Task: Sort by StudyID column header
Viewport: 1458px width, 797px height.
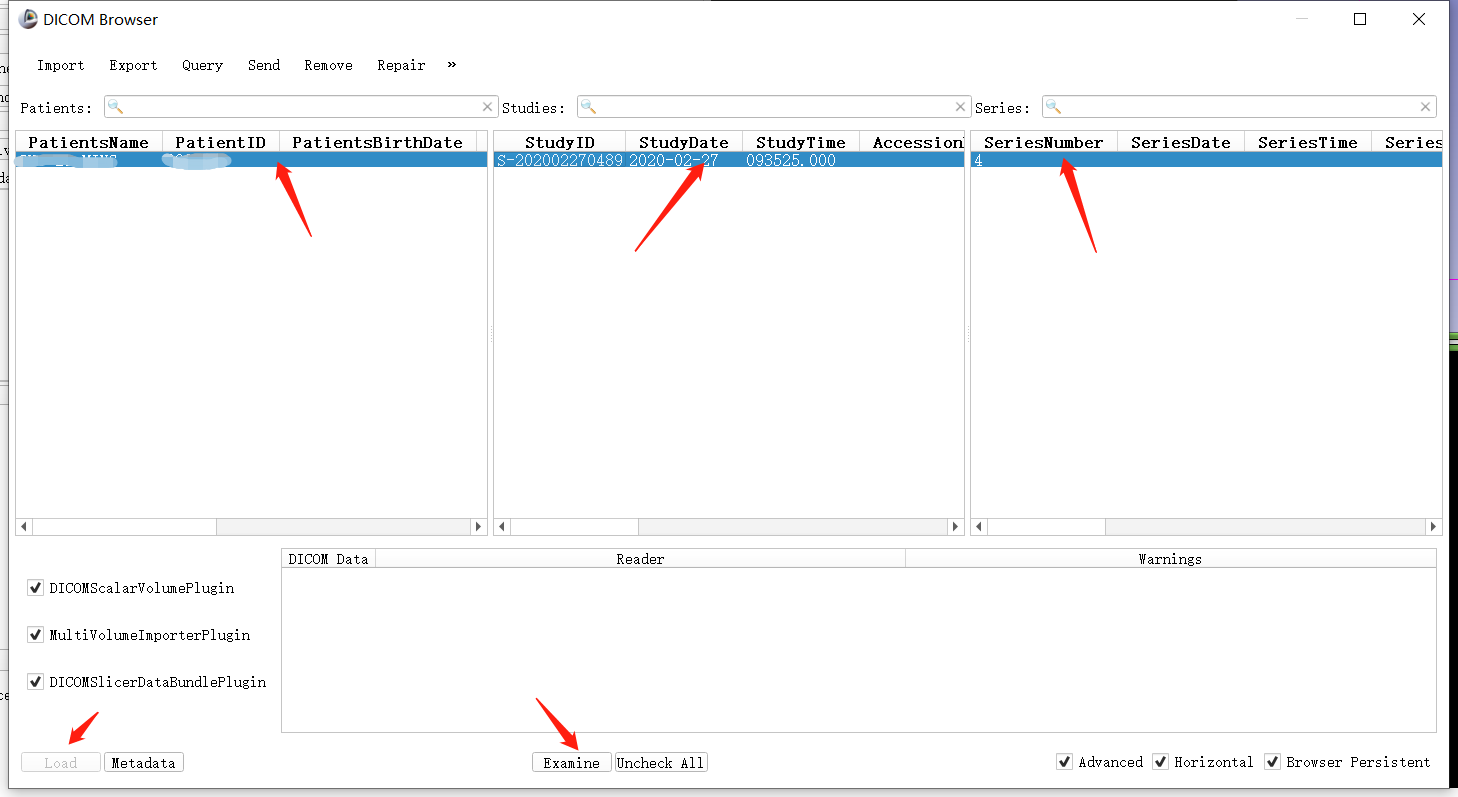Action: pos(560,142)
